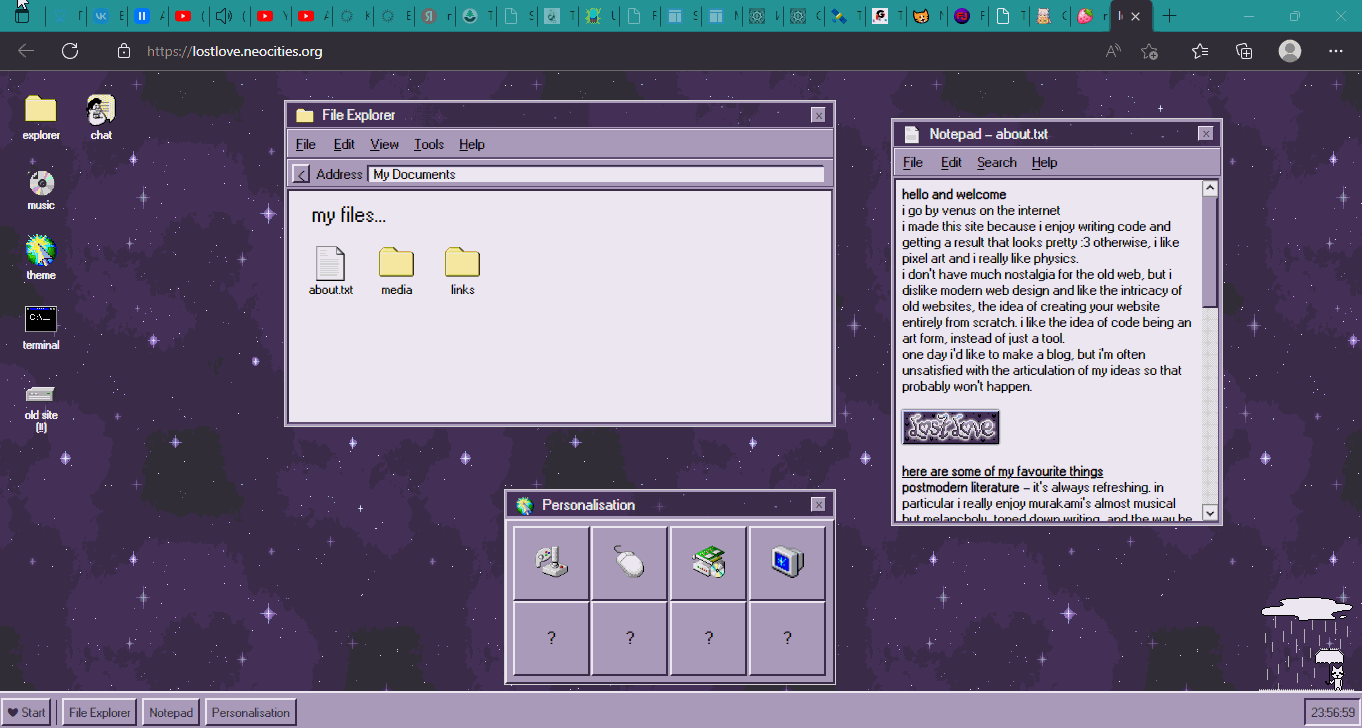
Task: Open the explorer desktop icon
Action: coord(41,110)
